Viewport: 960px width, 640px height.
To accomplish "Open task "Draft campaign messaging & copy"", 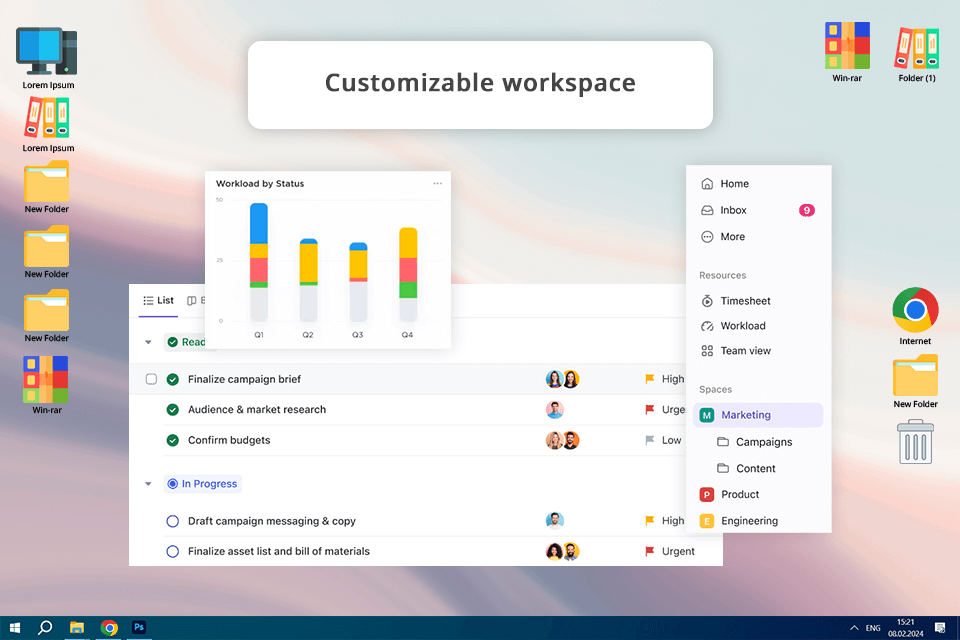I will pyautogui.click(x=272, y=521).
